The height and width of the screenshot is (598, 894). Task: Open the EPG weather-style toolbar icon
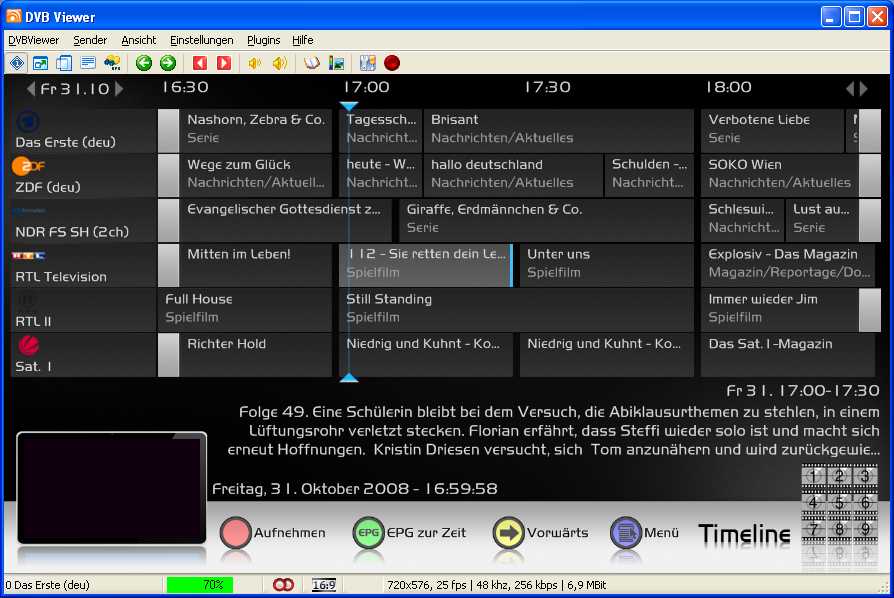coord(112,63)
